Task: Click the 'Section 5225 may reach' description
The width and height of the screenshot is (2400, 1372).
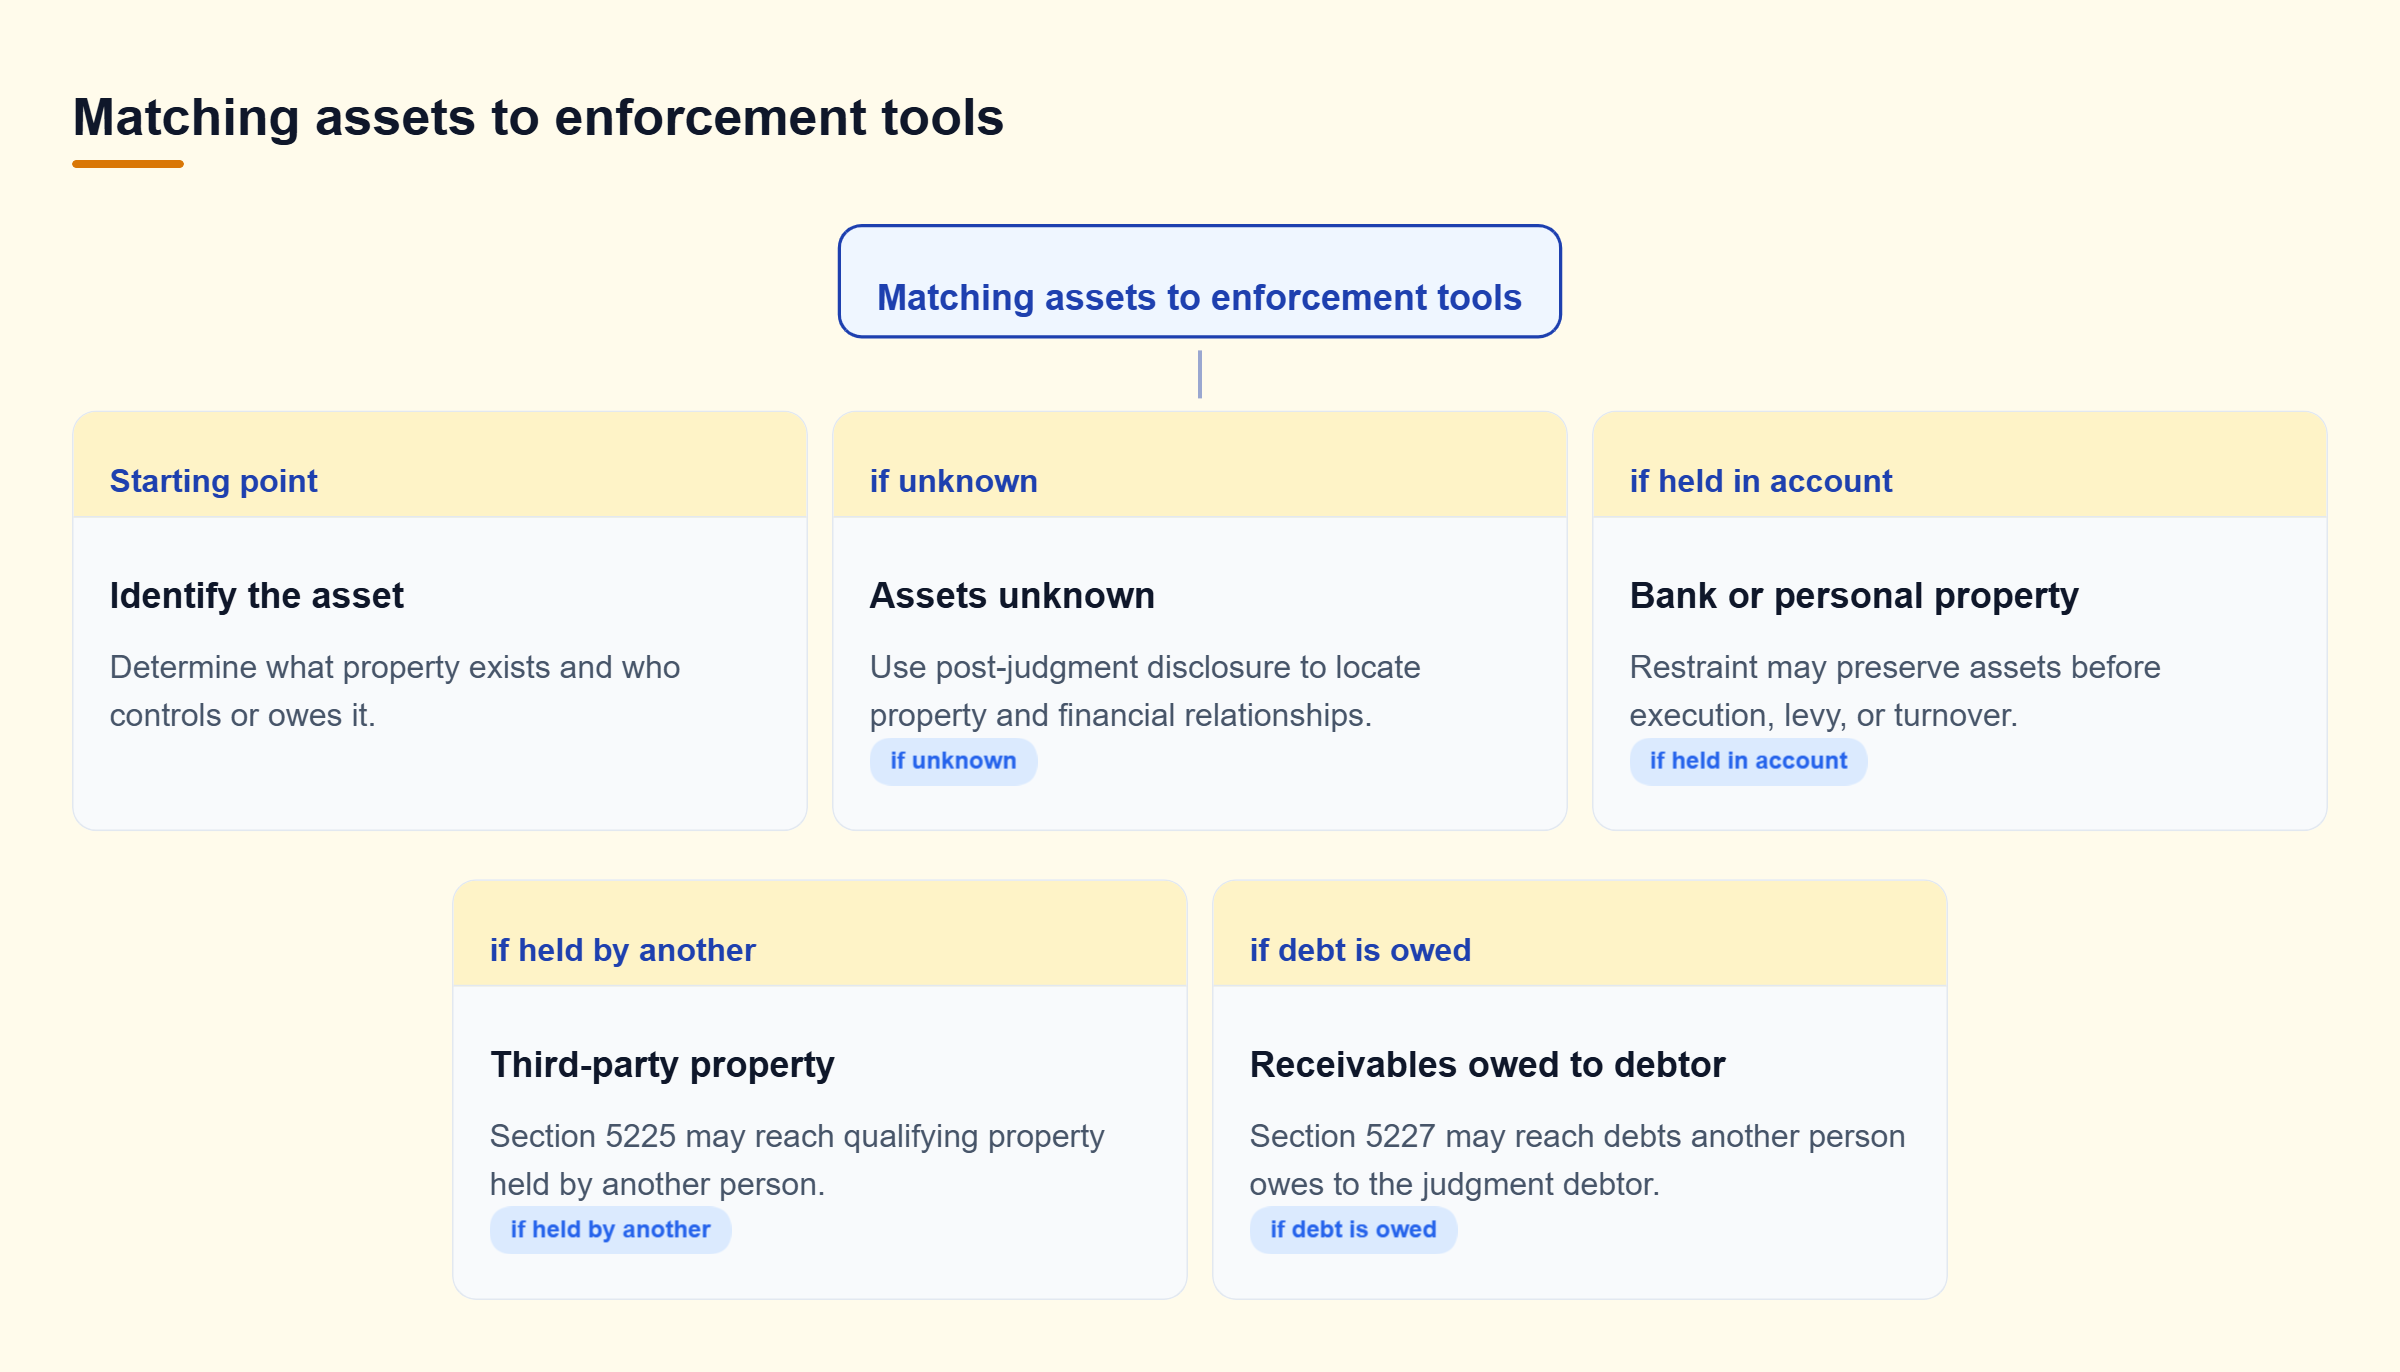Action: pos(797,1160)
